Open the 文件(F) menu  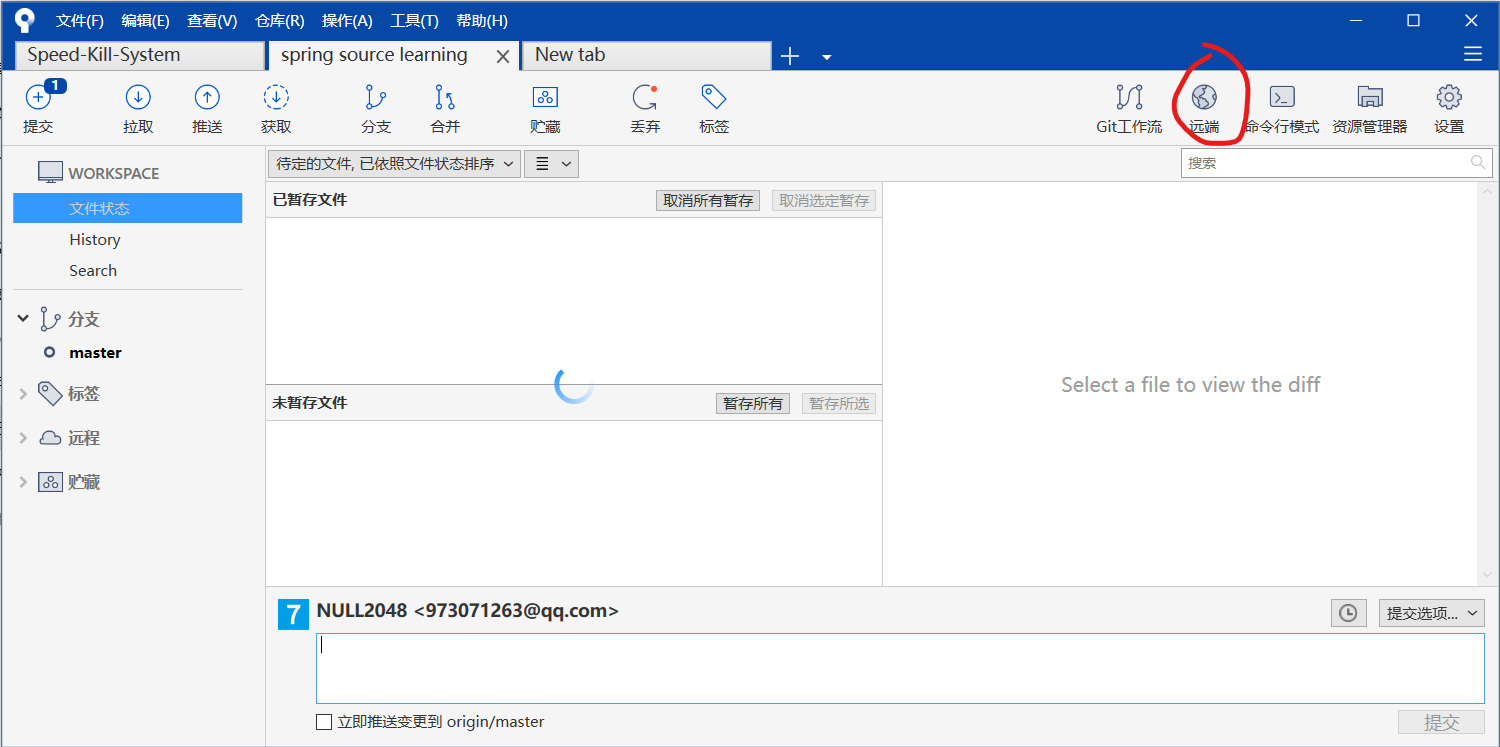80,21
